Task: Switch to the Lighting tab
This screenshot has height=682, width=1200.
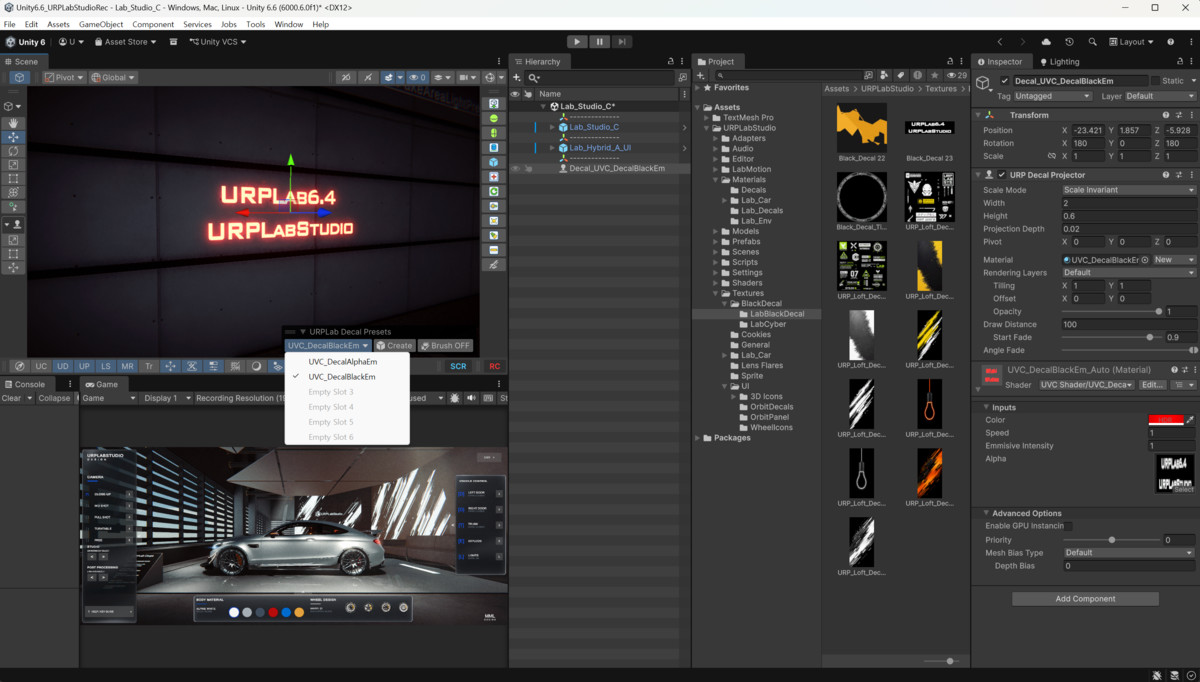Action: 1059,62
